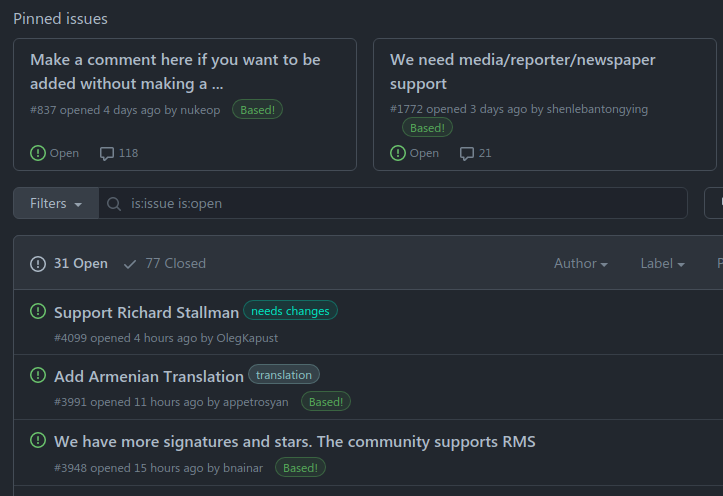Focus the is:issue is:open search field
The image size is (723, 496).
click(x=400, y=203)
